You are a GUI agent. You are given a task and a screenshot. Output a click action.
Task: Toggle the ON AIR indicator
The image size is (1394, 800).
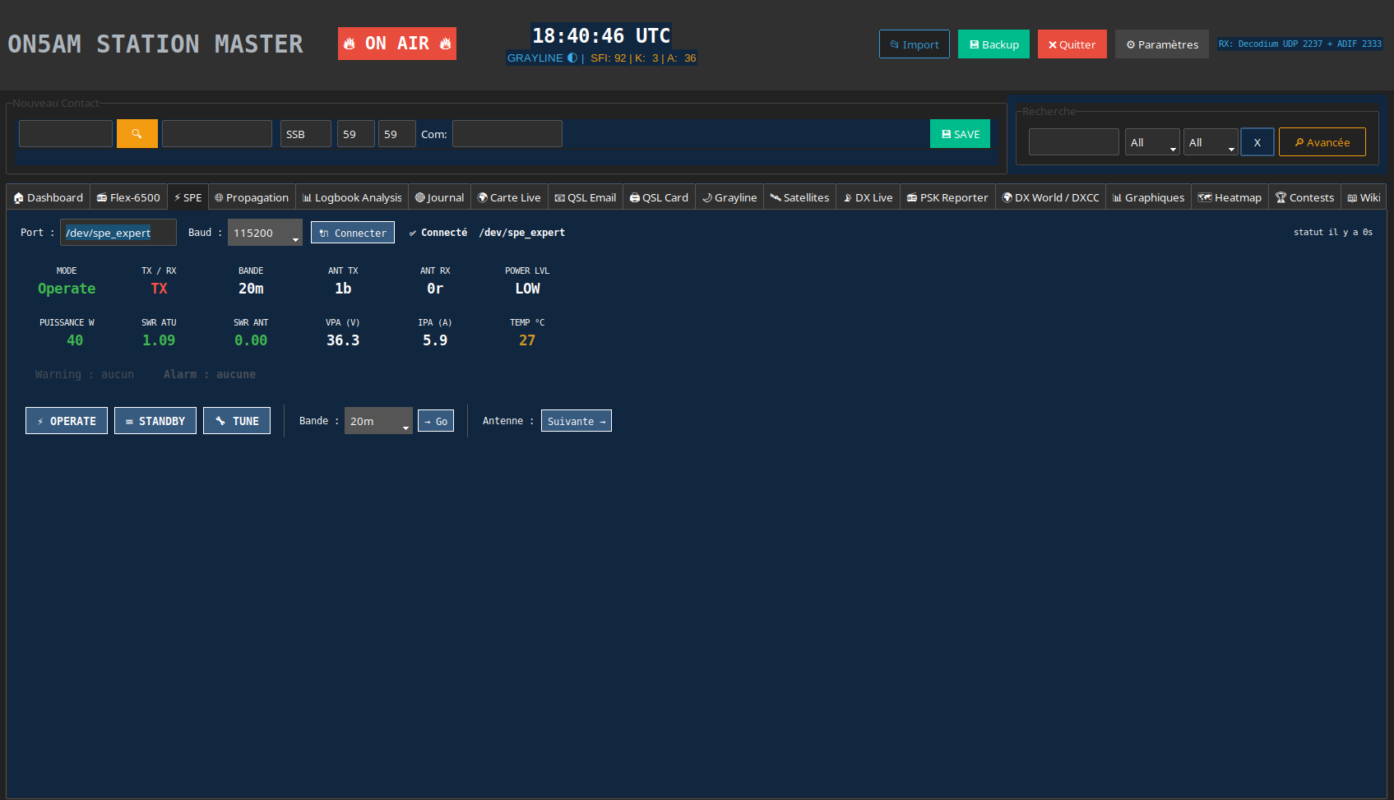397,44
